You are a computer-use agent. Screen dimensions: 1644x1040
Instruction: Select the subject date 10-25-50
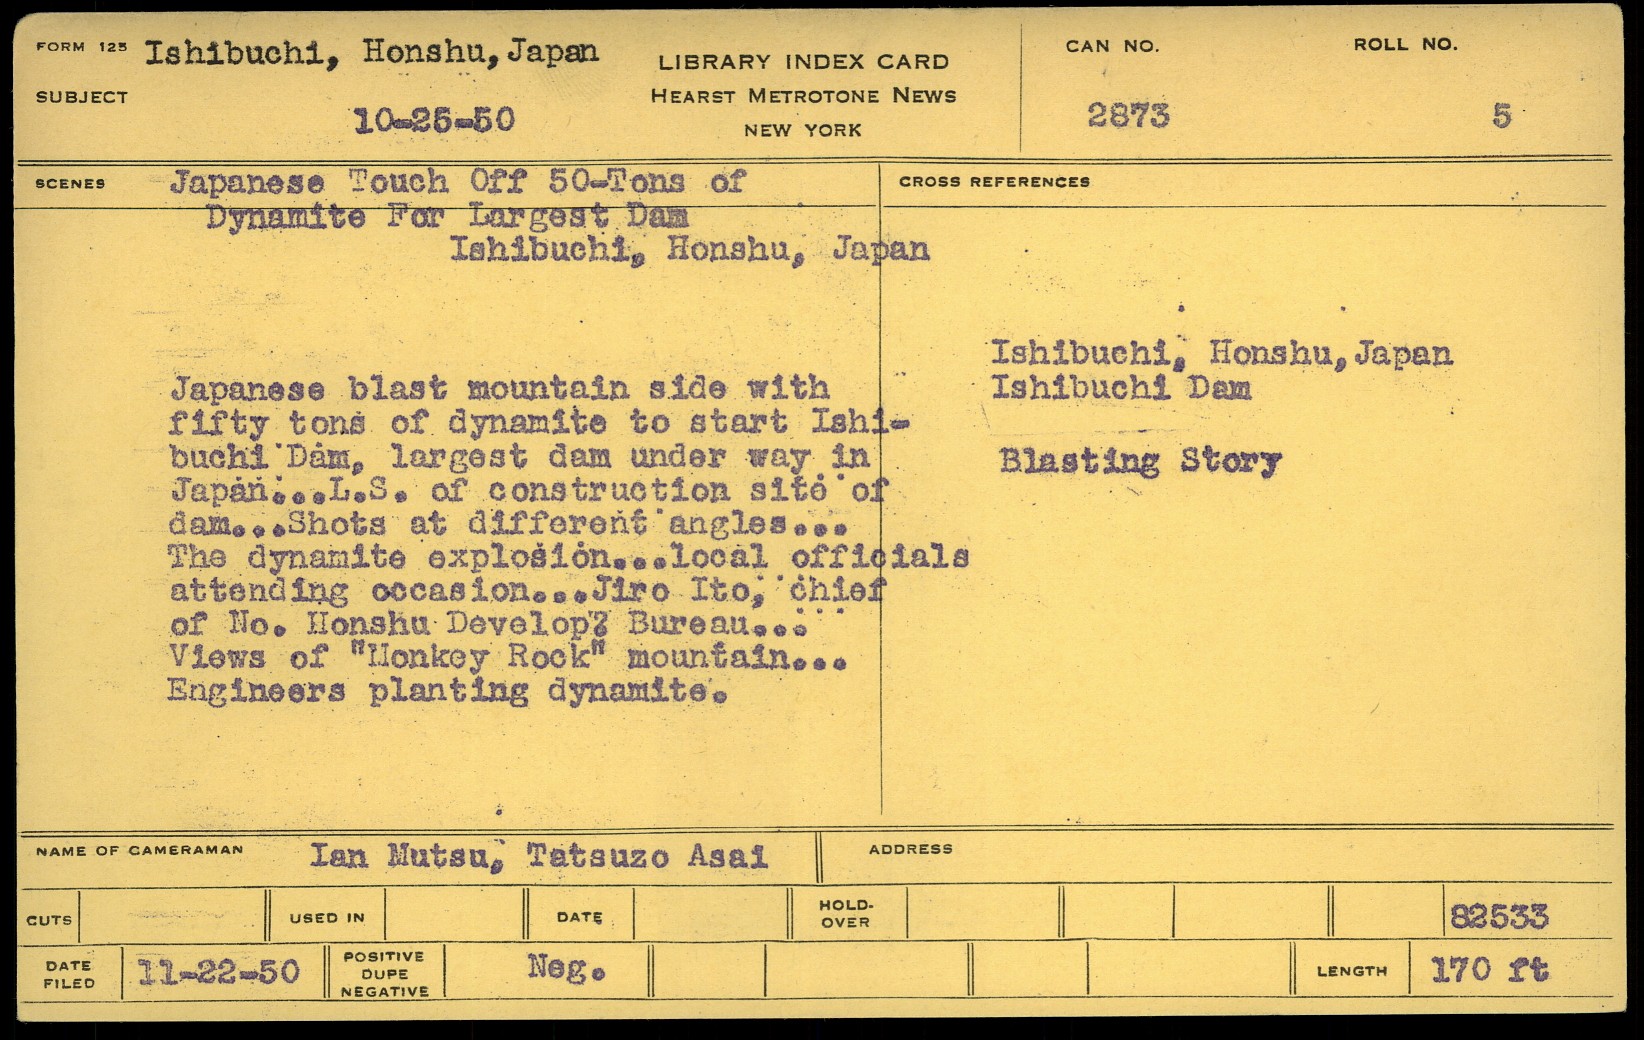(434, 121)
